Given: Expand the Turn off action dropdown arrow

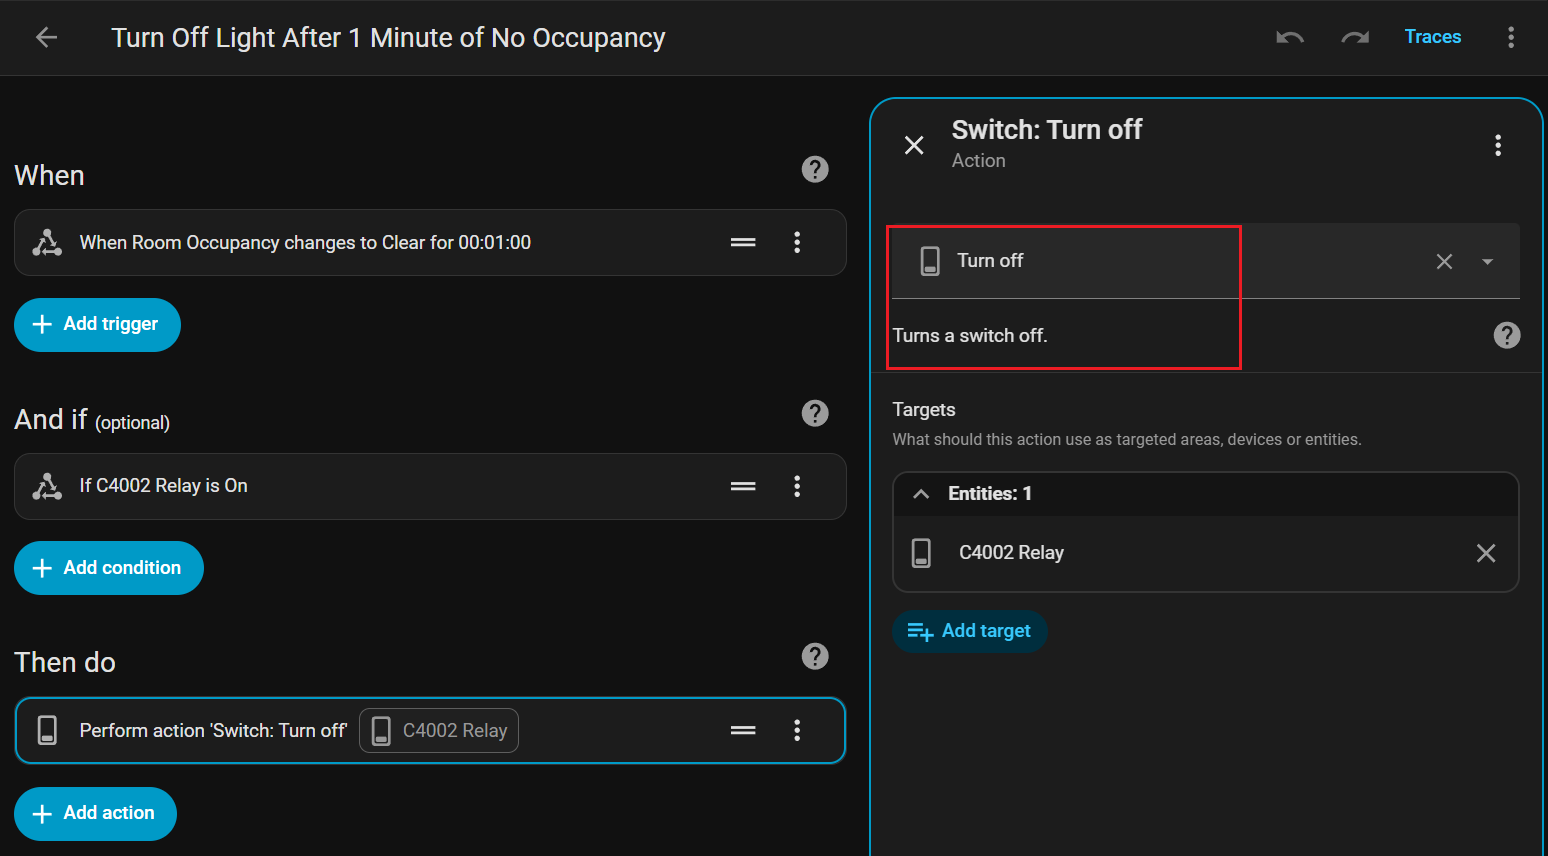Looking at the screenshot, I should coord(1487,262).
